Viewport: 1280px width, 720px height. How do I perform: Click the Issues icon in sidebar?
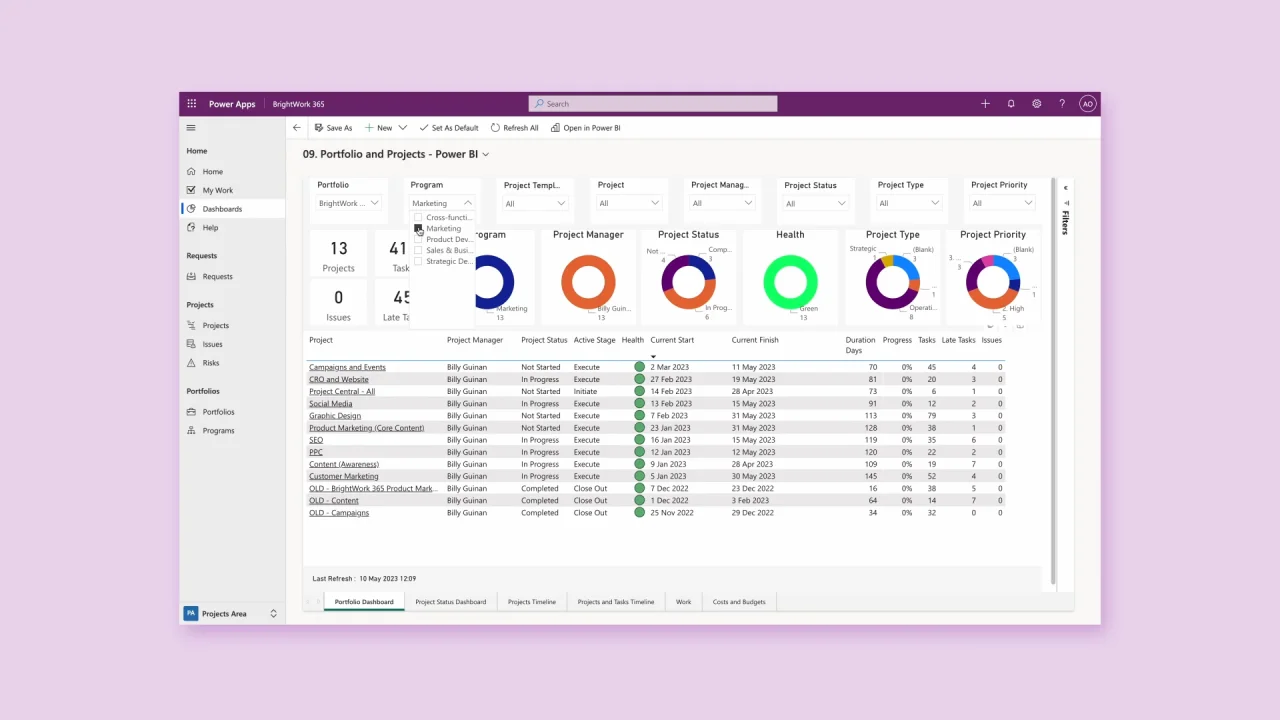coord(192,344)
